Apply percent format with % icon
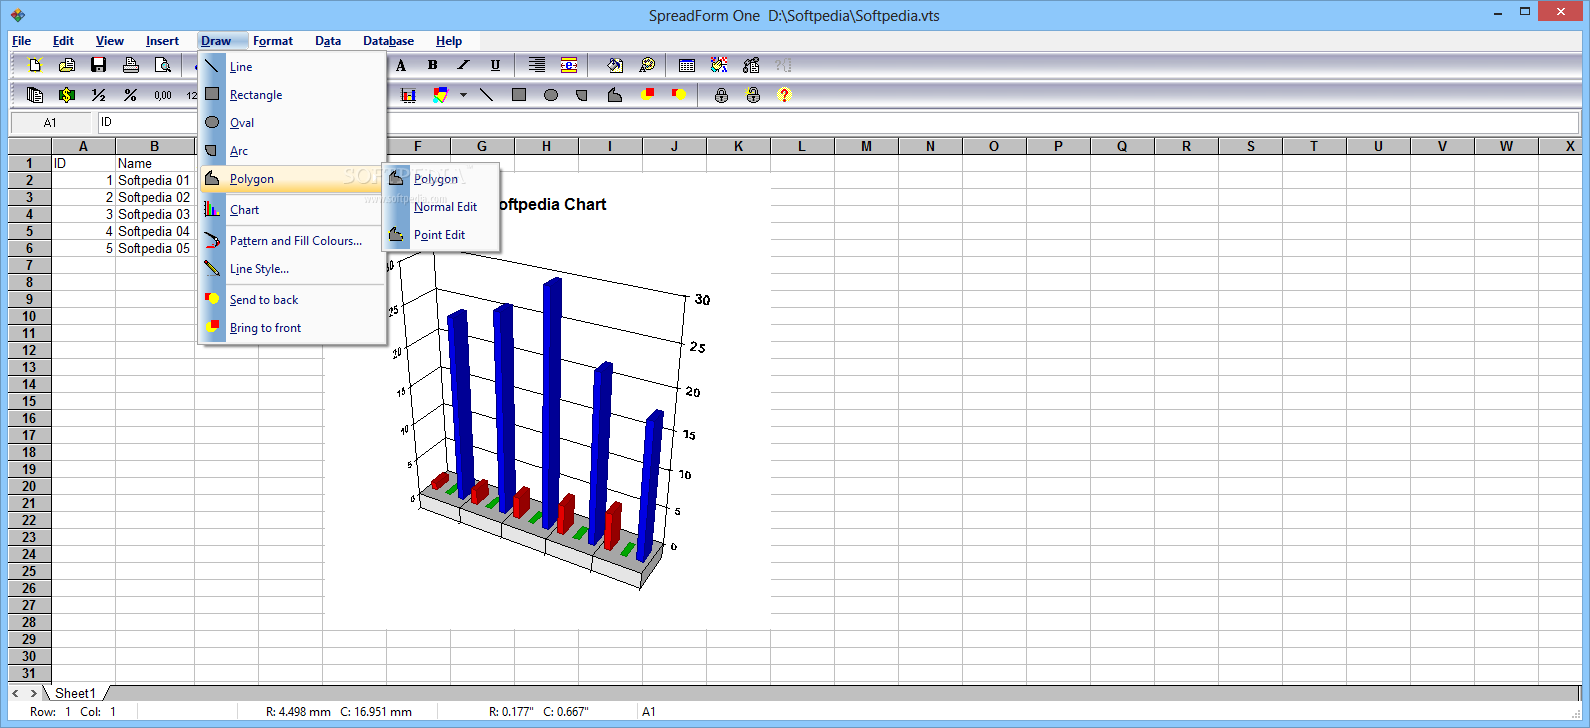Viewport: 1590px width, 728px height. click(x=130, y=95)
